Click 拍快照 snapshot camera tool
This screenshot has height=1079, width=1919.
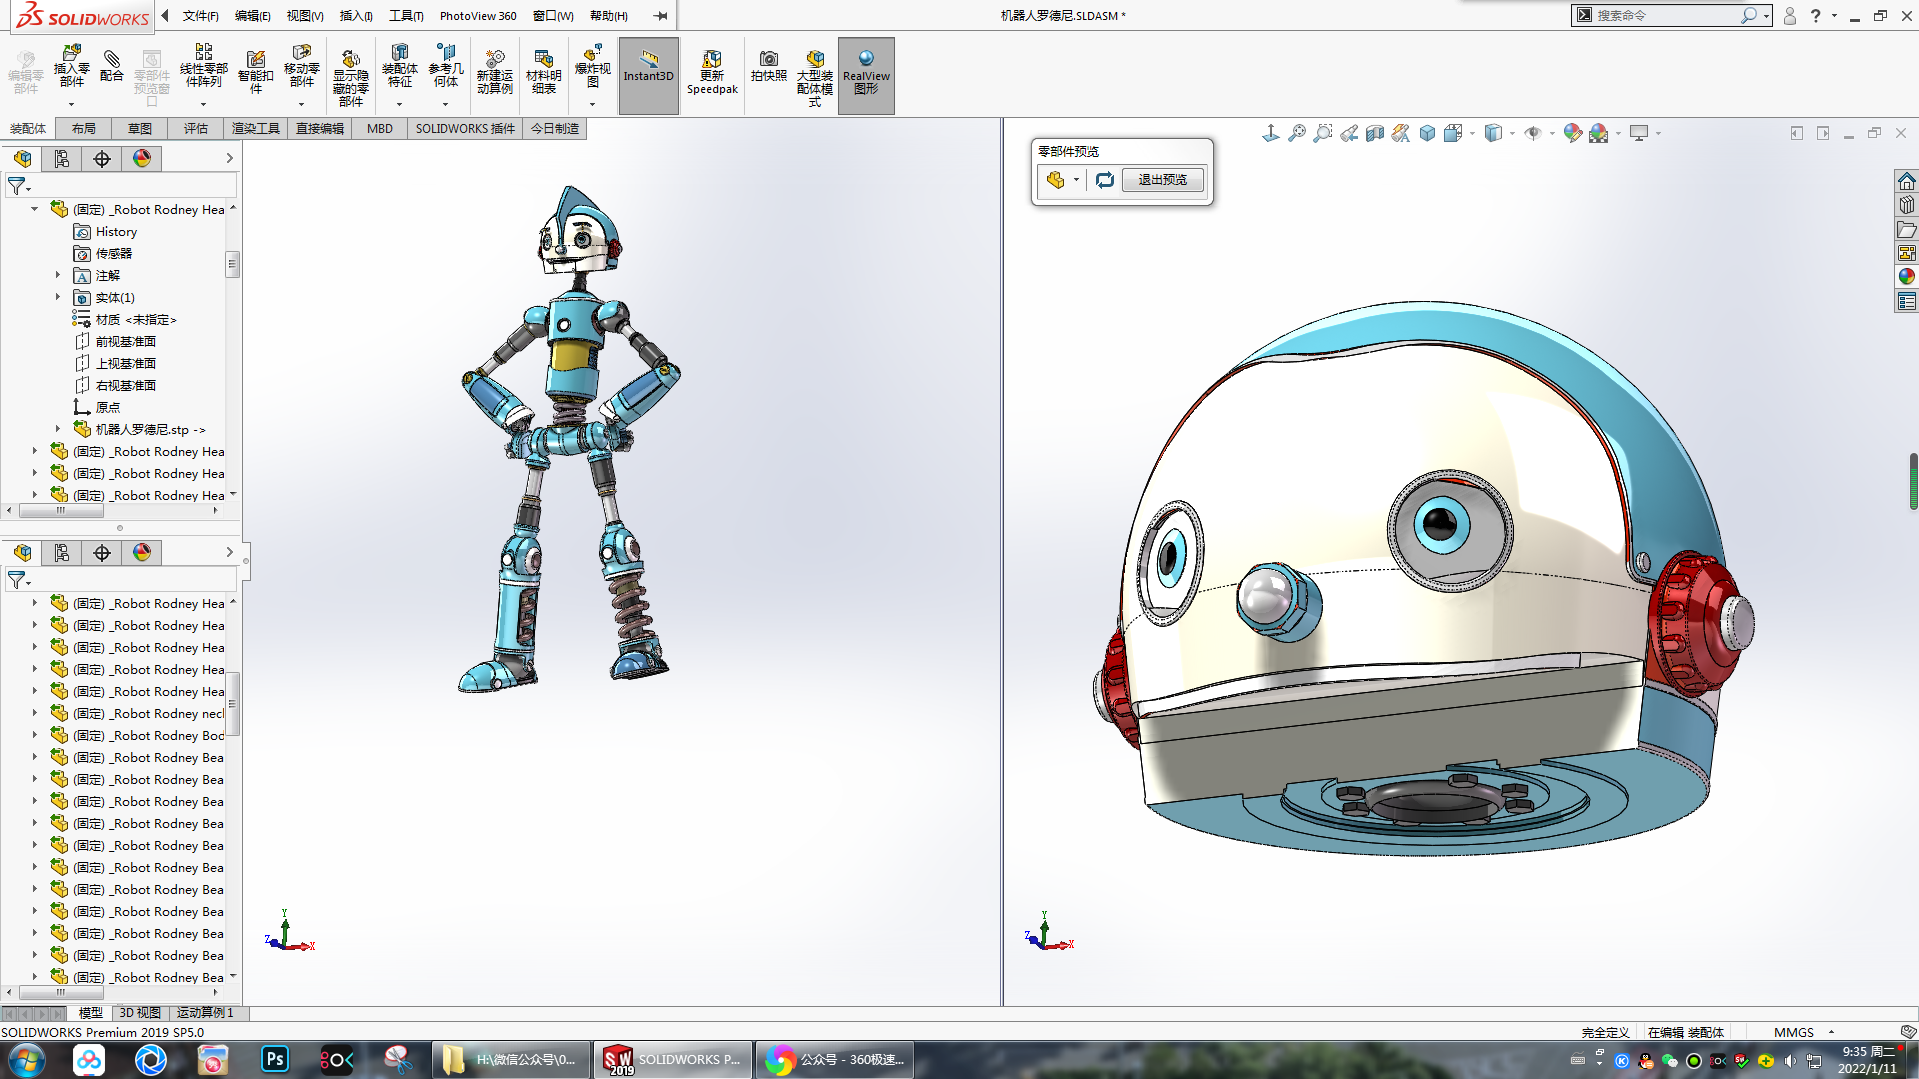point(768,66)
